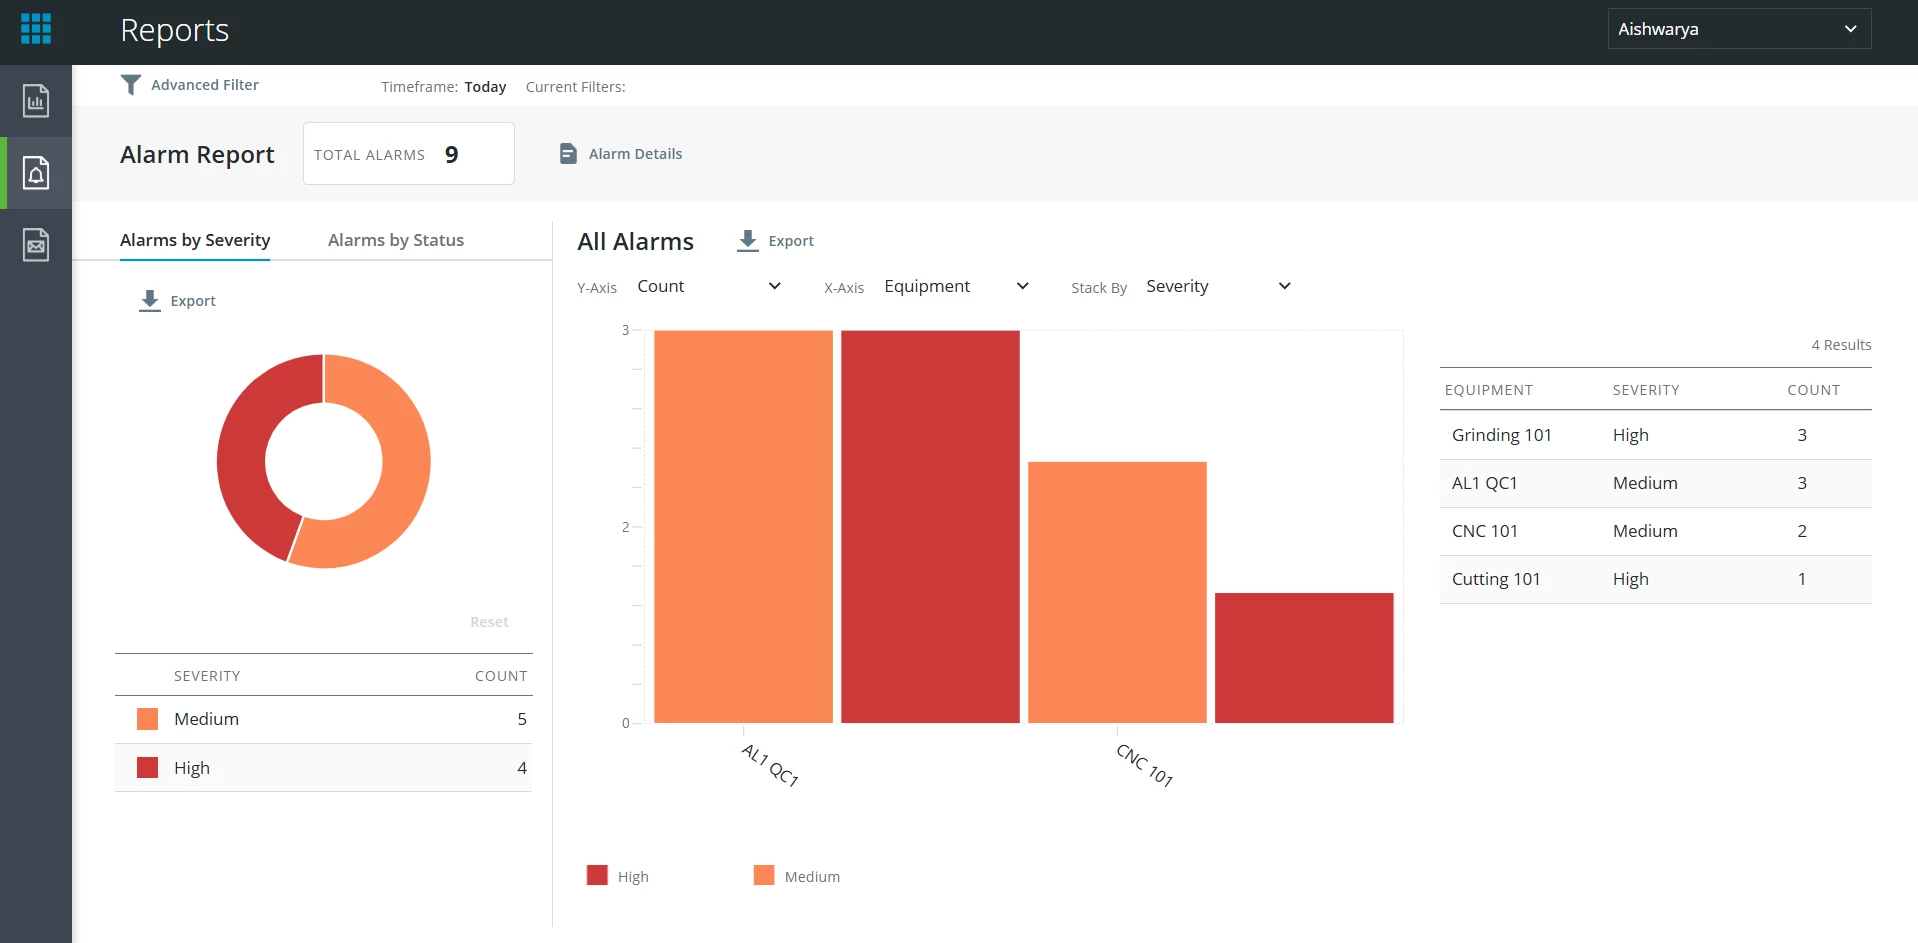Click the Reset link under the donut chart

[489, 622]
